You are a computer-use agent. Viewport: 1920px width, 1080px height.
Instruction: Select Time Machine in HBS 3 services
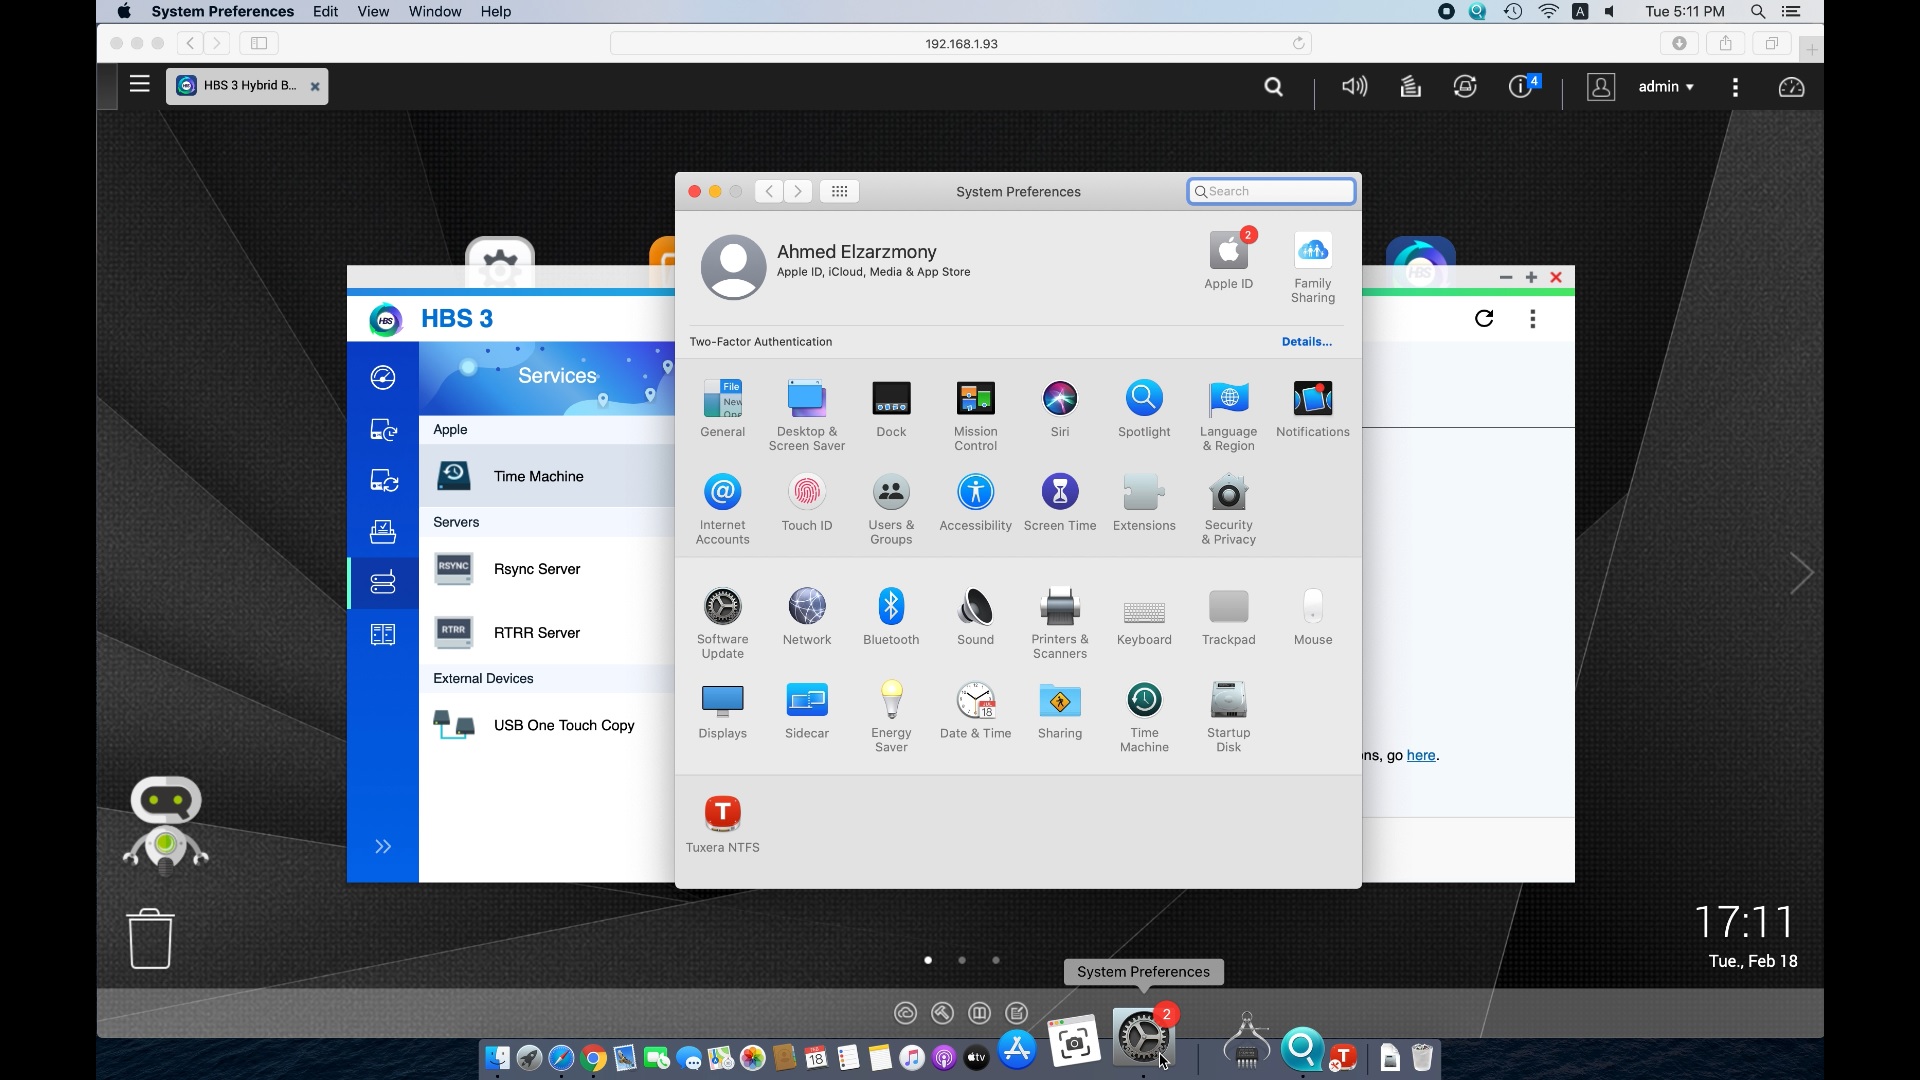pos(546,476)
